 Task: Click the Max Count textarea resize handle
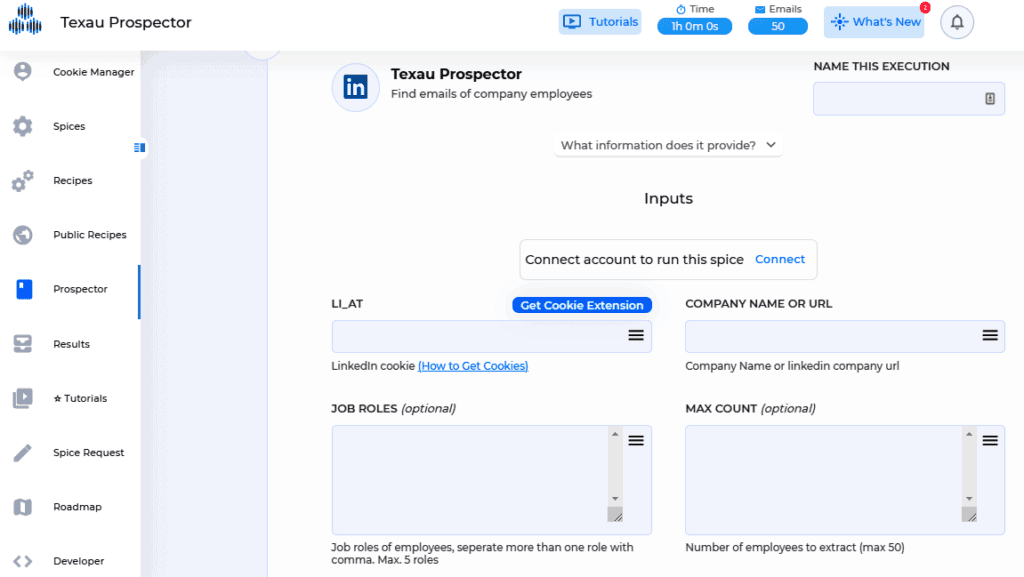pos(970,515)
